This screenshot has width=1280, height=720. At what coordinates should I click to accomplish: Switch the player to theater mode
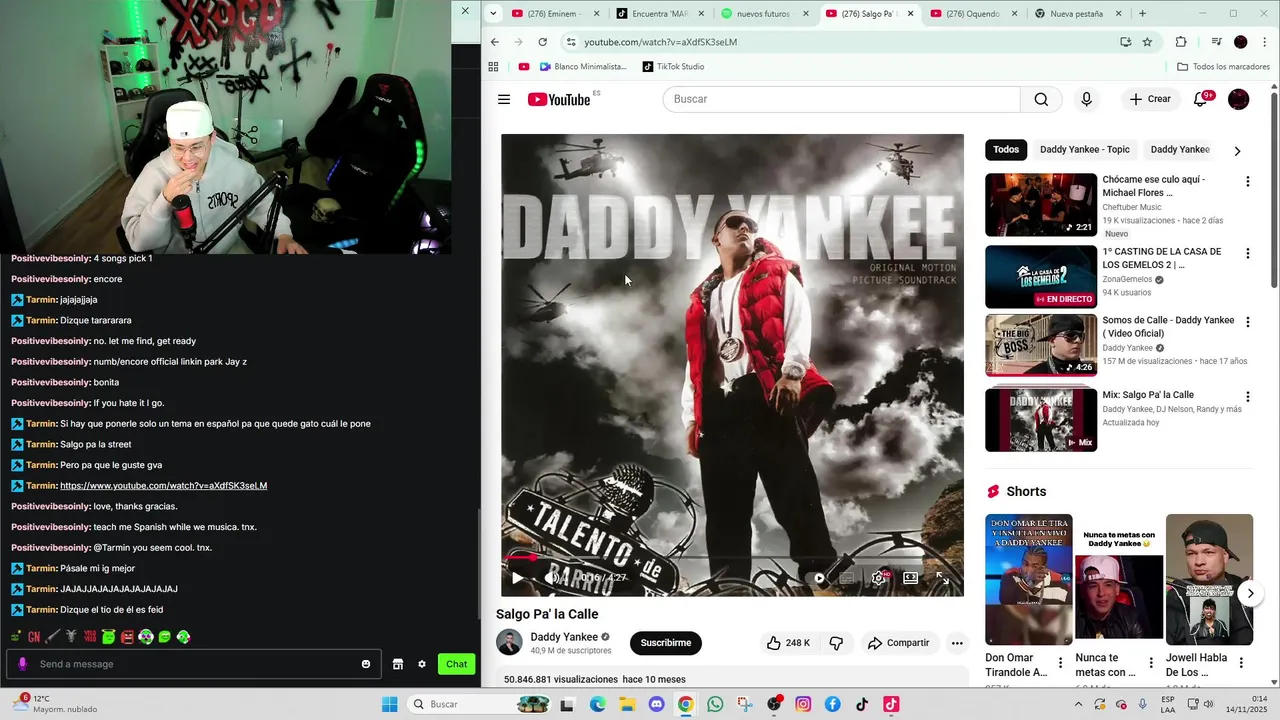coord(911,578)
